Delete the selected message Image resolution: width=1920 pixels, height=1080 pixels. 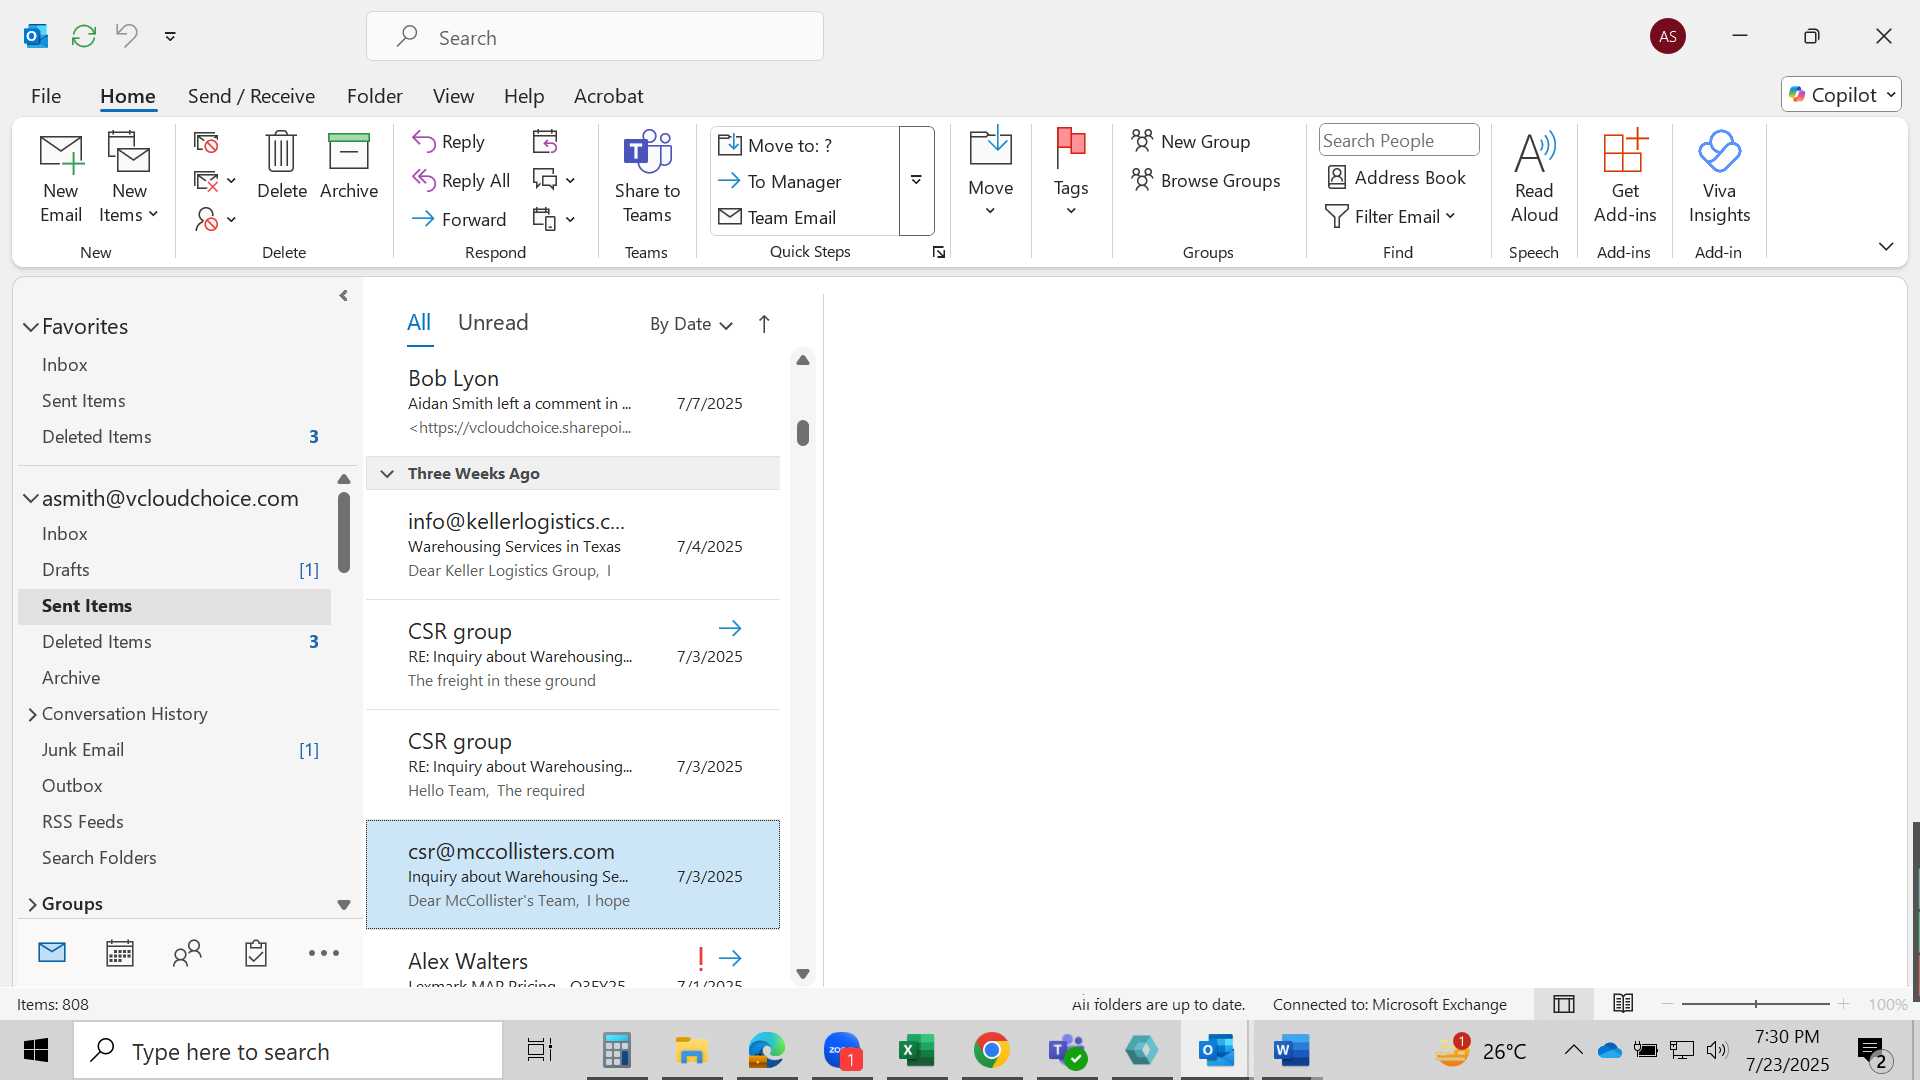[x=282, y=166]
